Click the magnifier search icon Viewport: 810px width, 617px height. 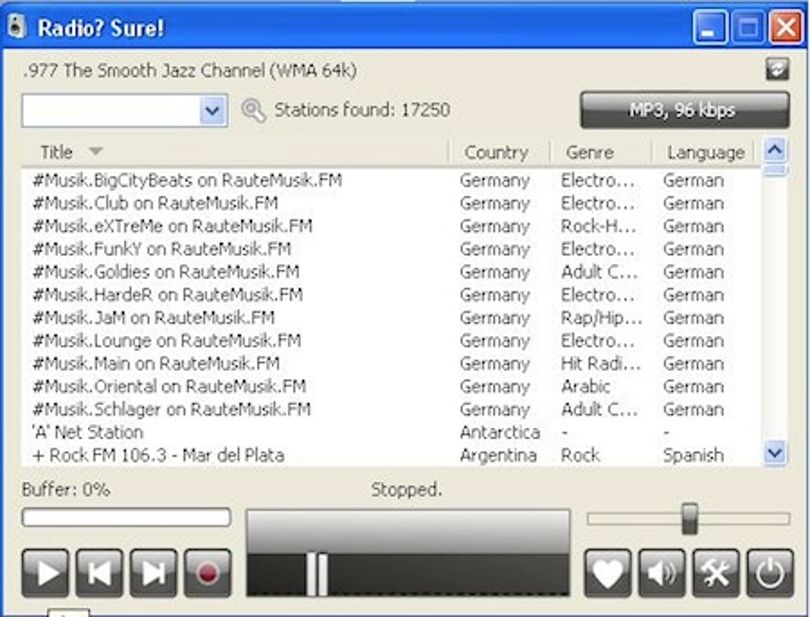click(x=254, y=110)
